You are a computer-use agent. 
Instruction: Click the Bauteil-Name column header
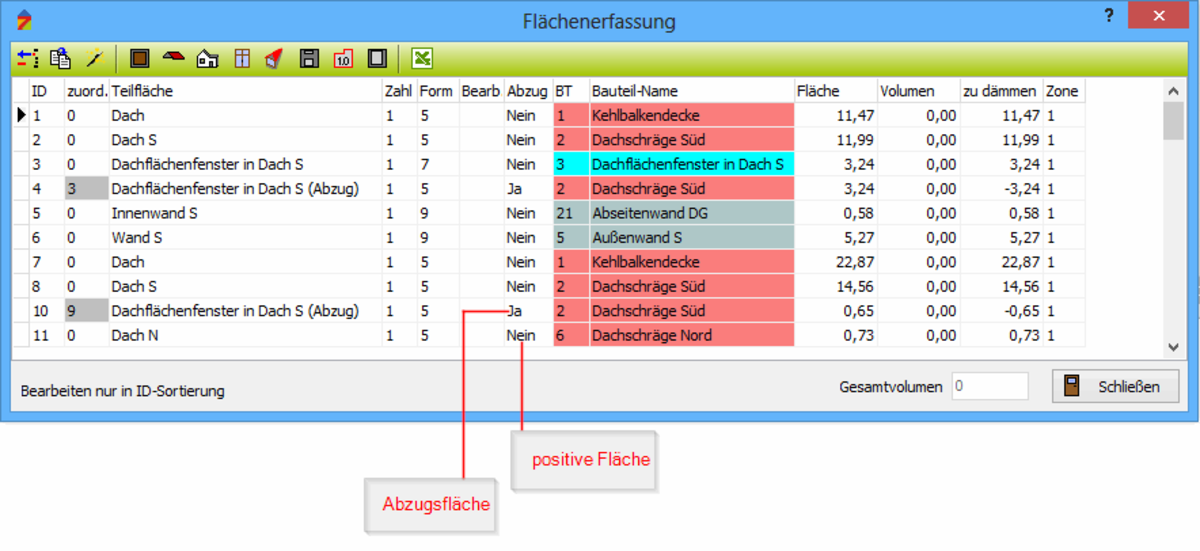coord(692,91)
